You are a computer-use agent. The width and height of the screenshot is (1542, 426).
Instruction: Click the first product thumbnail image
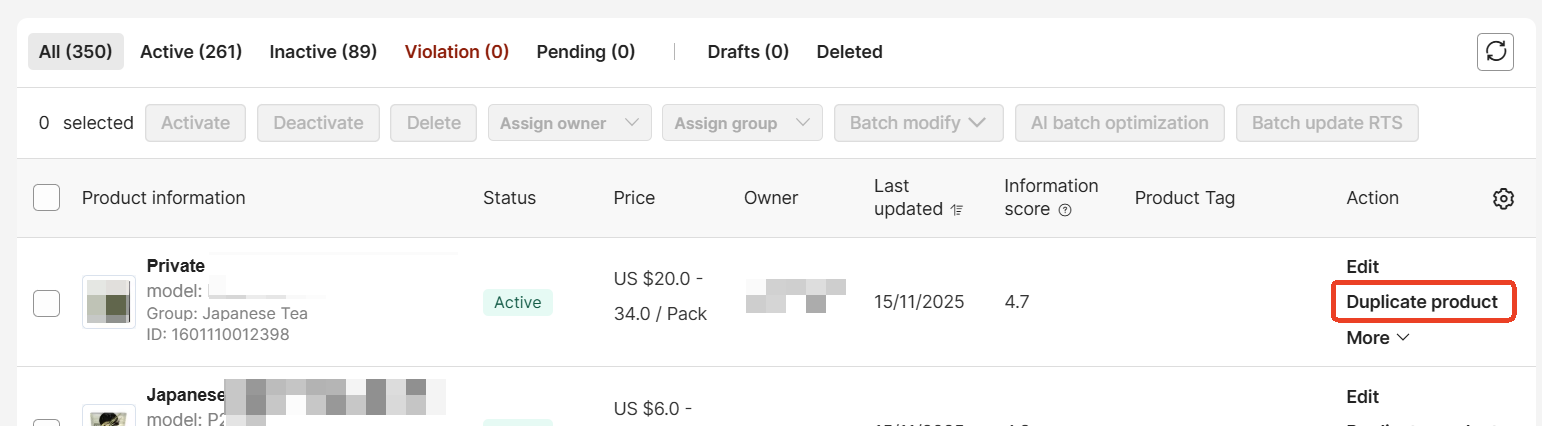click(109, 302)
